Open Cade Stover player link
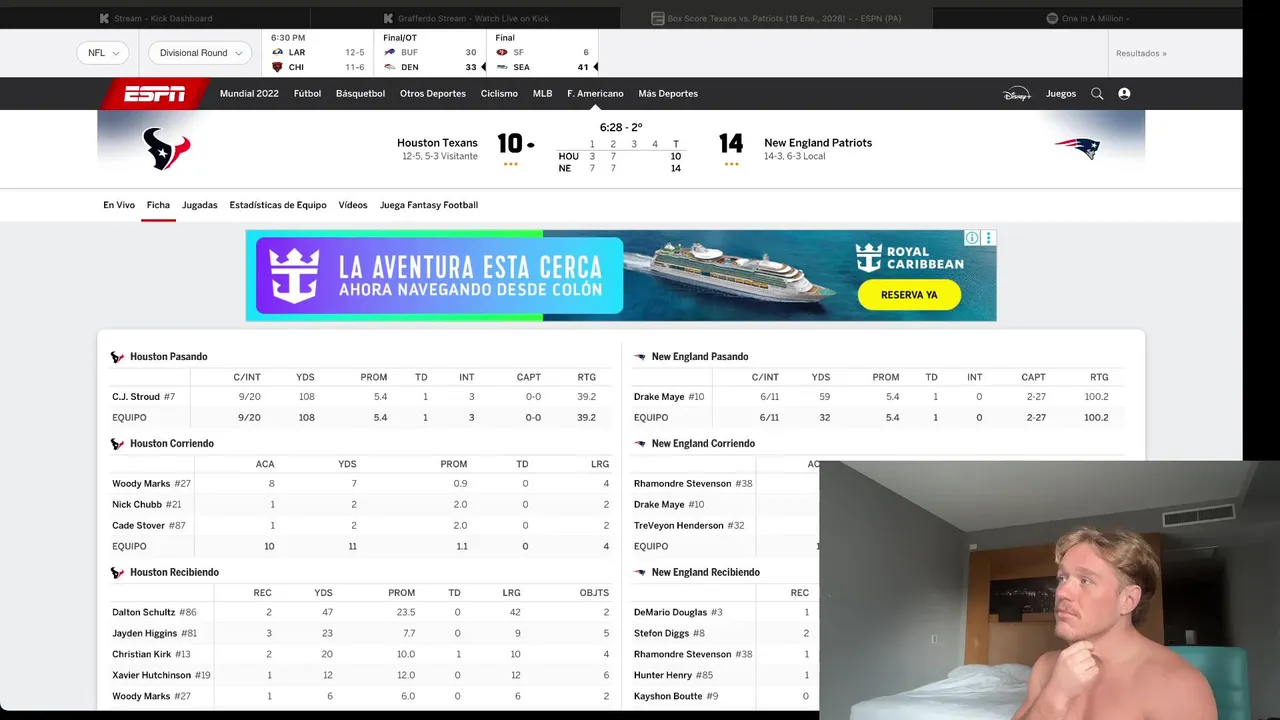 tap(137, 526)
